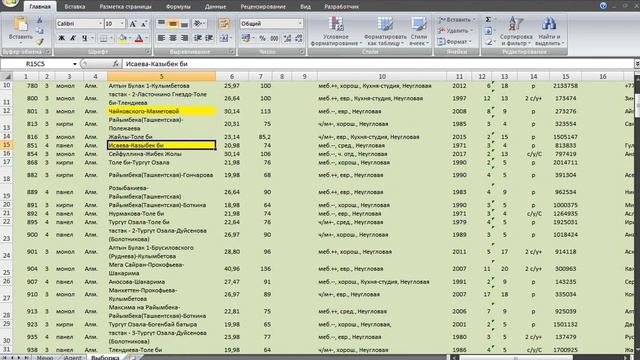640x360 pixels.
Task: Click the Cut scissors icon
Action: [40, 20]
